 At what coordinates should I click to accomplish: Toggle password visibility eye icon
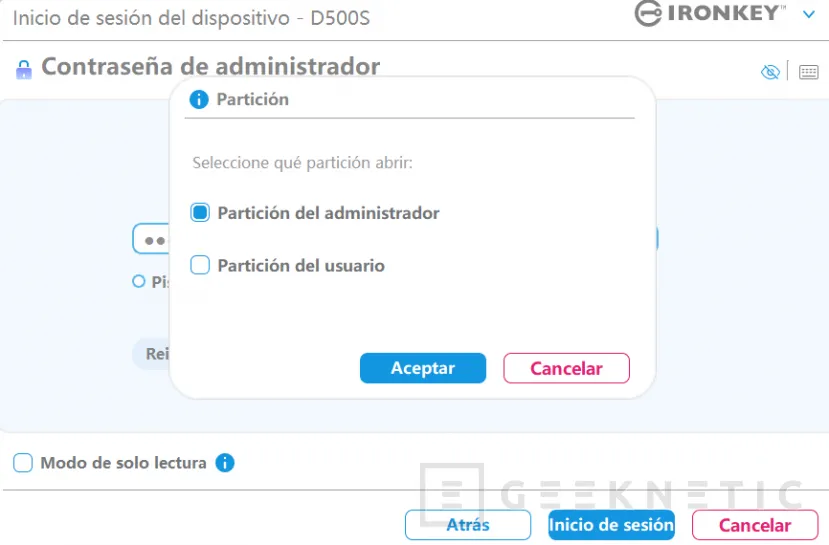coord(770,72)
